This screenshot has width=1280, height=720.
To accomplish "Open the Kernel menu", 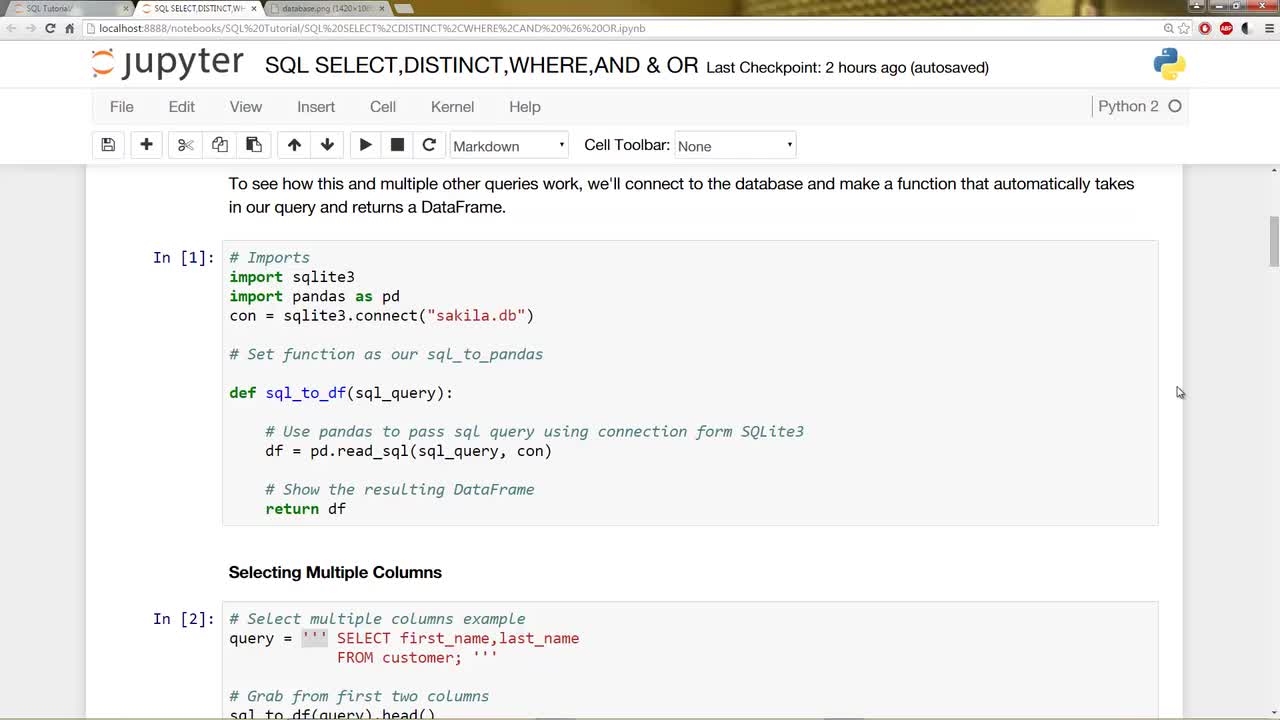I will coord(452,107).
